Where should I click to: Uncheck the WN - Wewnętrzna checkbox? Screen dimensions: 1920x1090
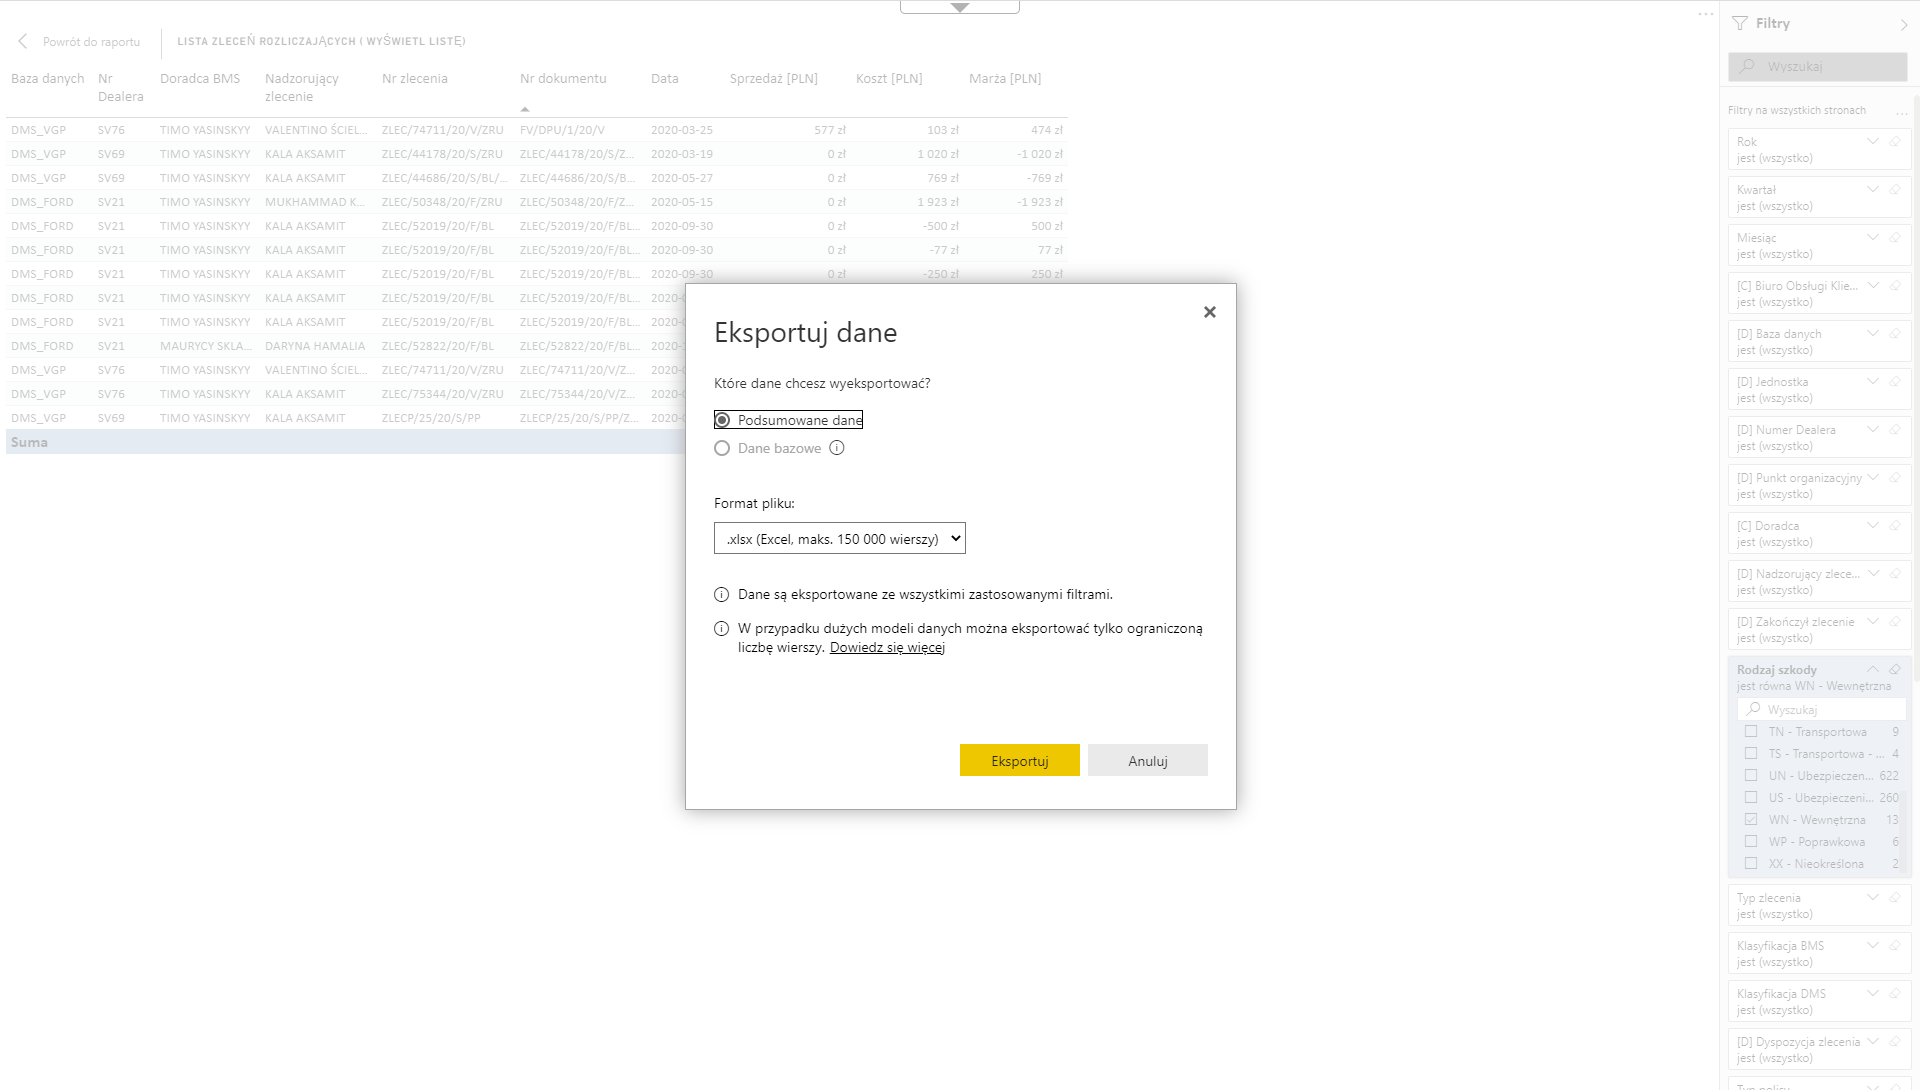click(x=1750, y=819)
